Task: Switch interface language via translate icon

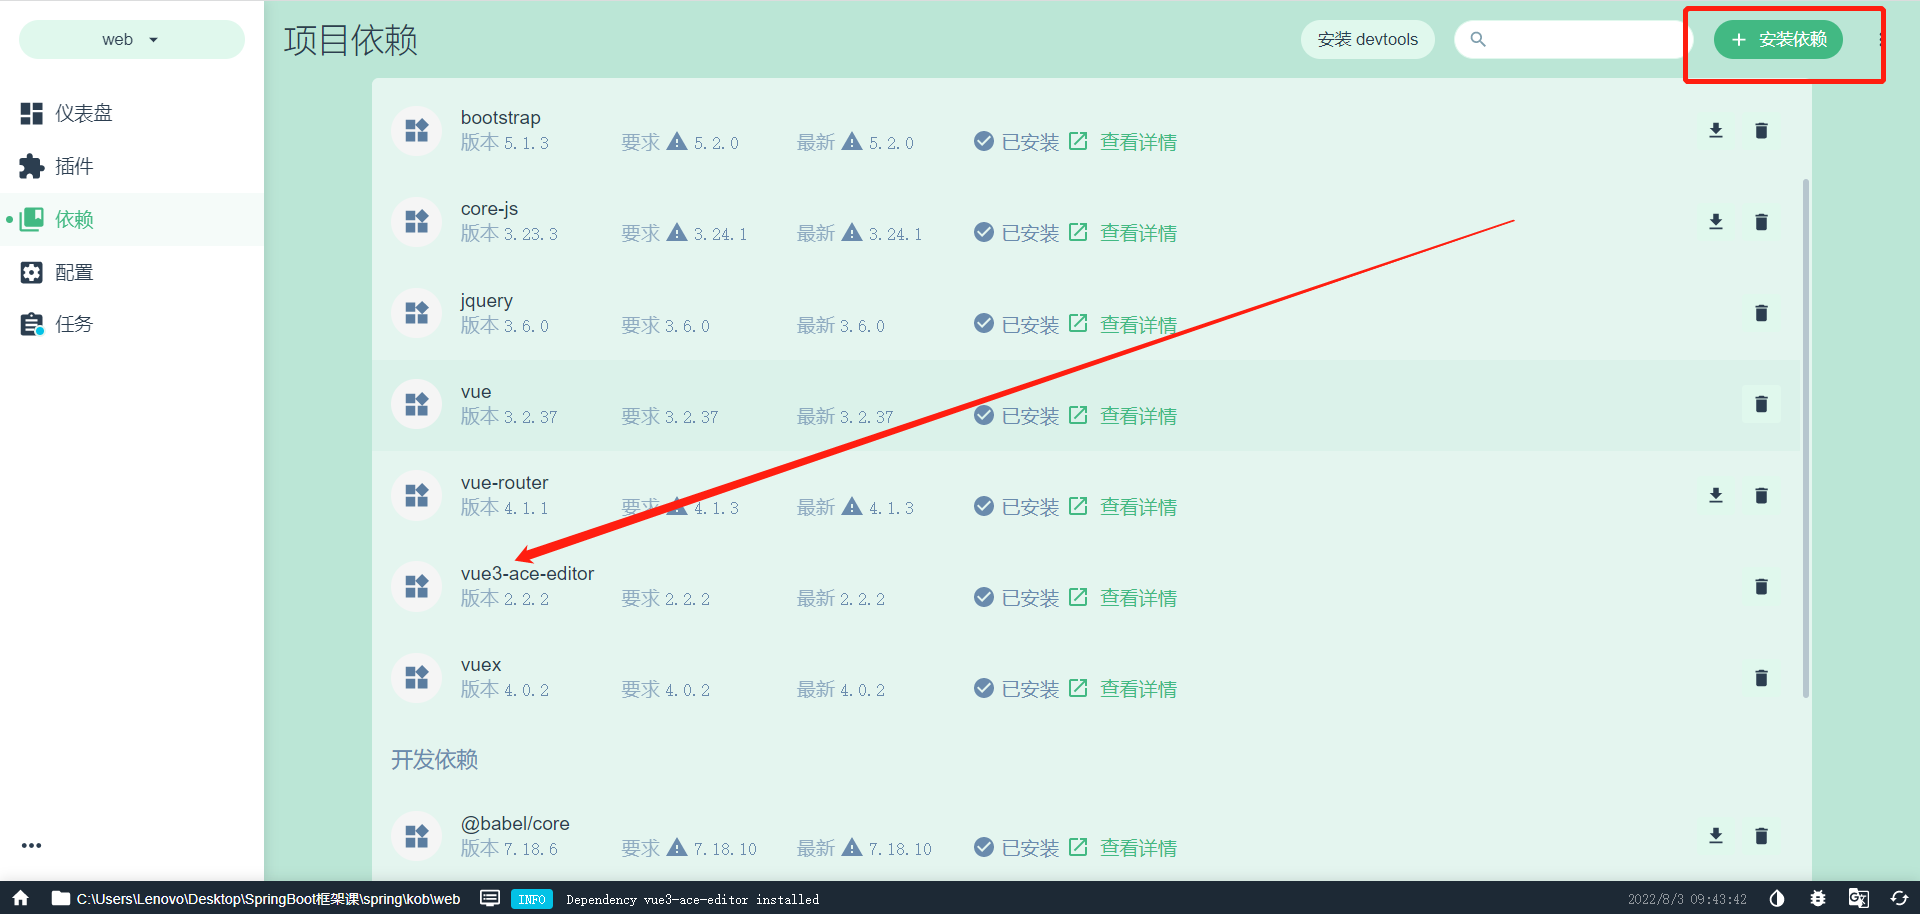Action: tap(1859, 898)
